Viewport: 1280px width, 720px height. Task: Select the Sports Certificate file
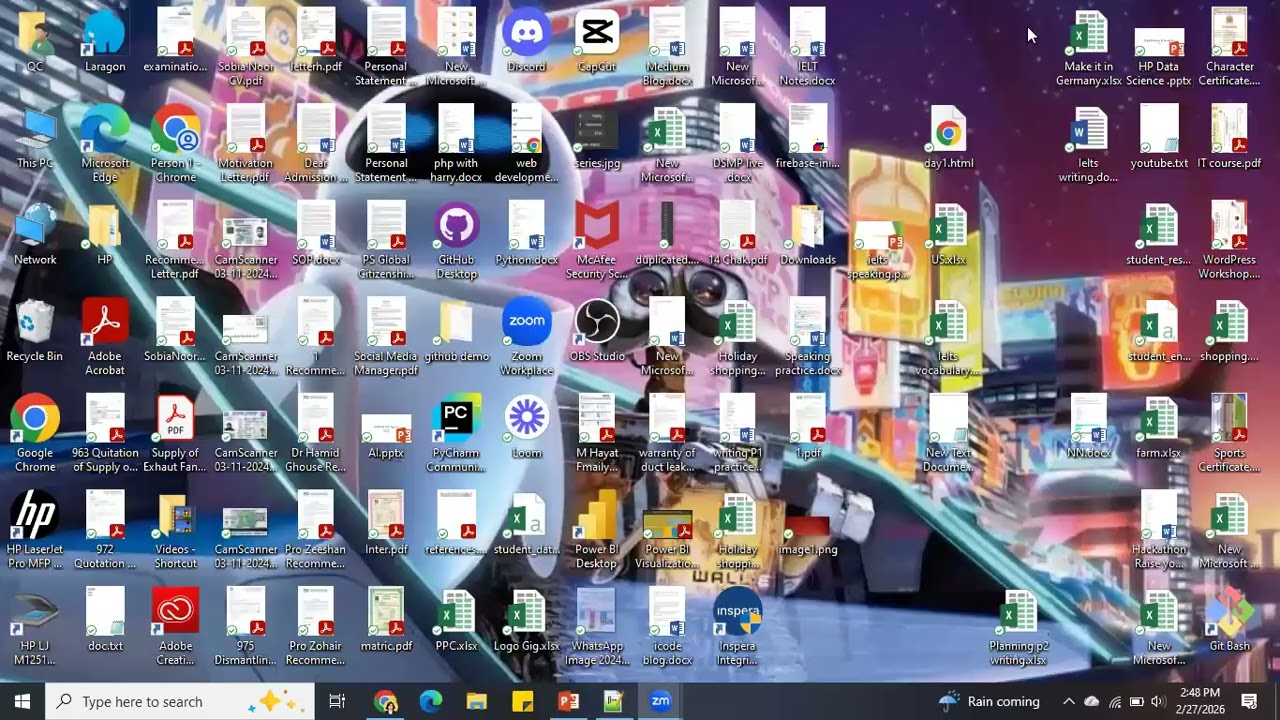pyautogui.click(x=1229, y=435)
